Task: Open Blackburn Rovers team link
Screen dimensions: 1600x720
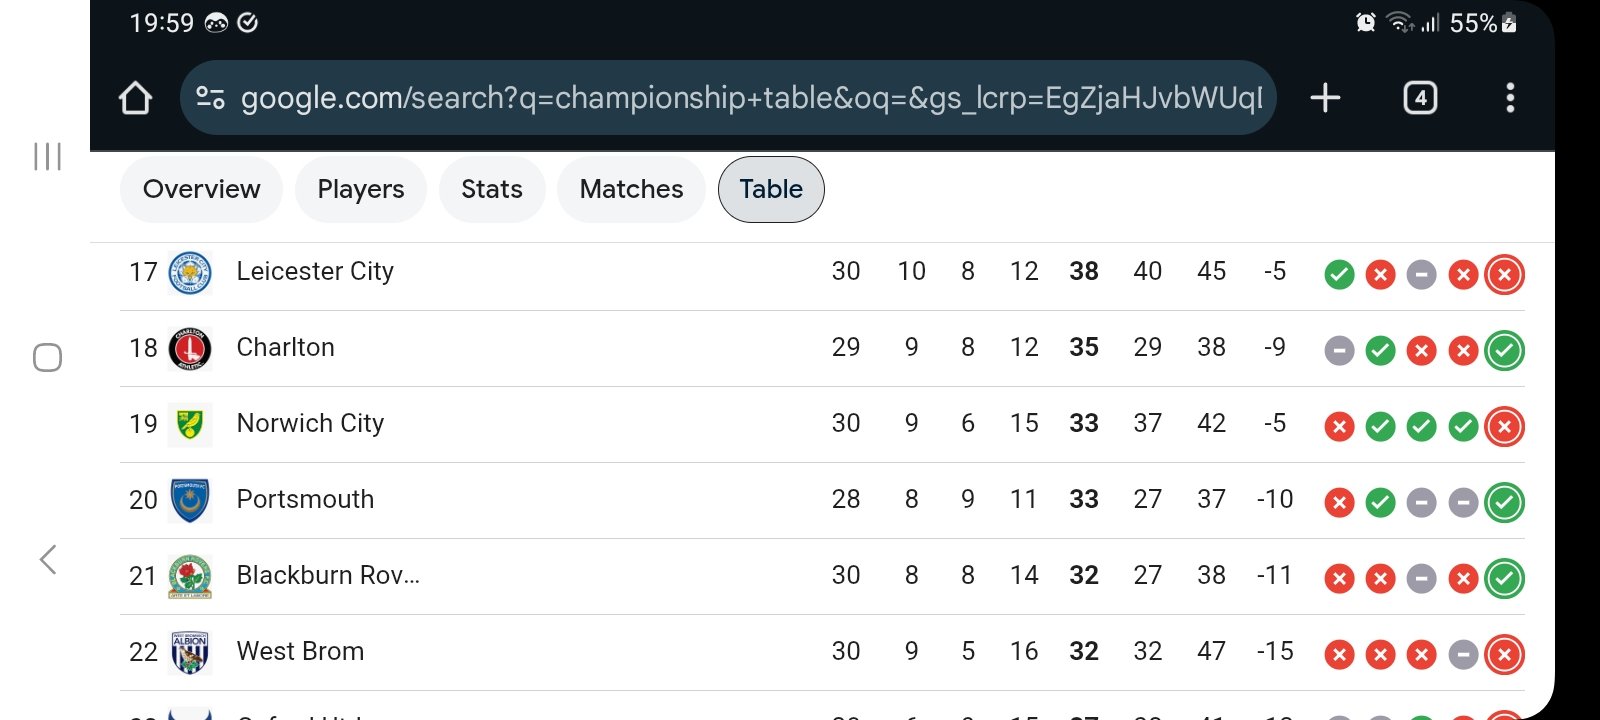Action: 328,575
